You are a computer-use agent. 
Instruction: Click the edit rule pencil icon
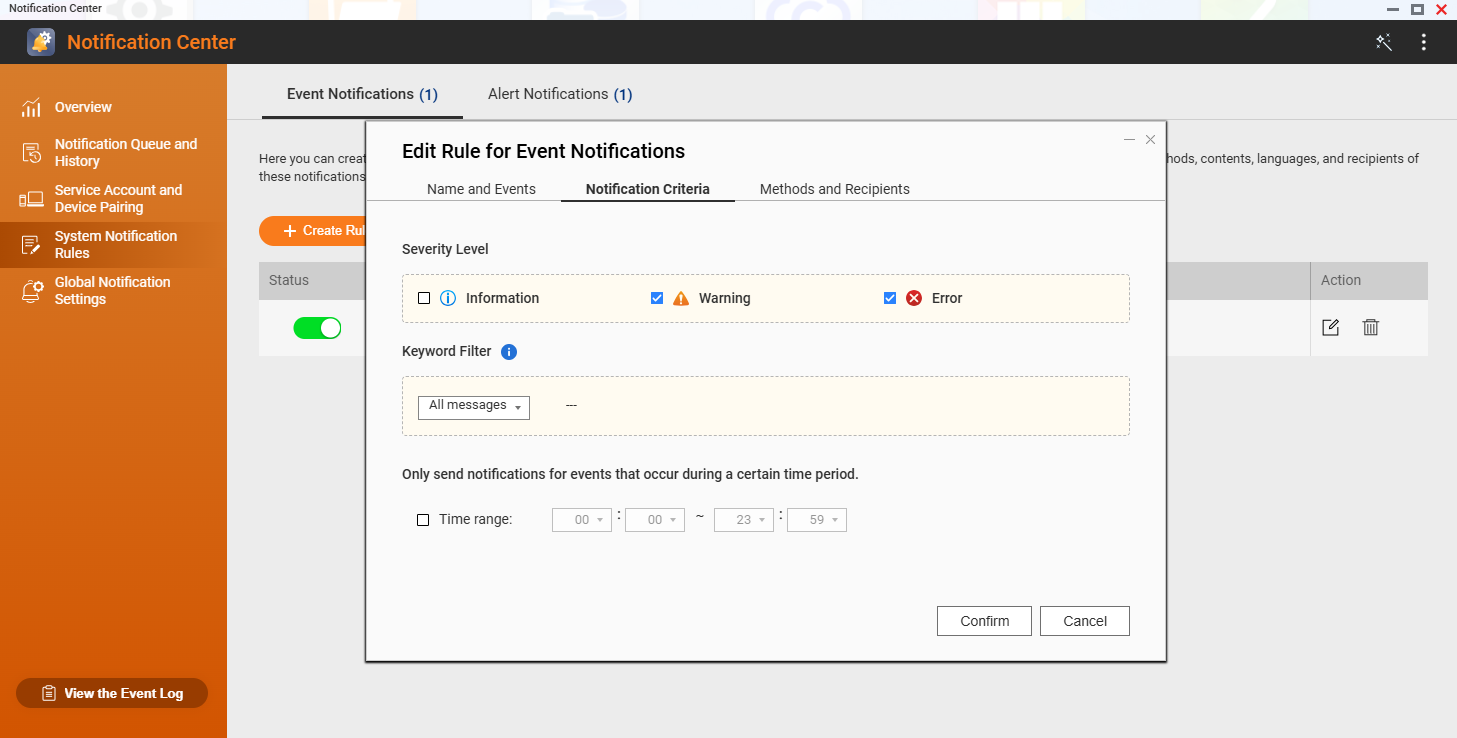(x=1330, y=328)
